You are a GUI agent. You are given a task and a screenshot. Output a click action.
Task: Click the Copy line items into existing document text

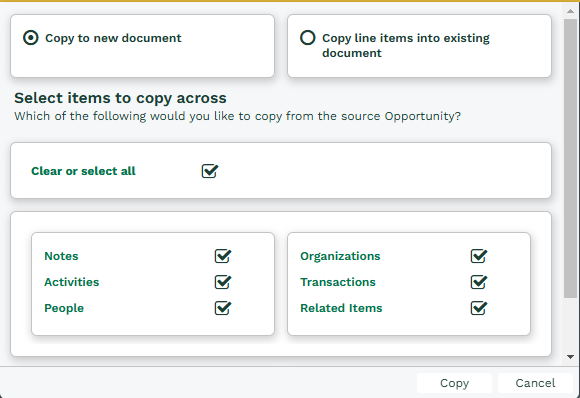406,45
